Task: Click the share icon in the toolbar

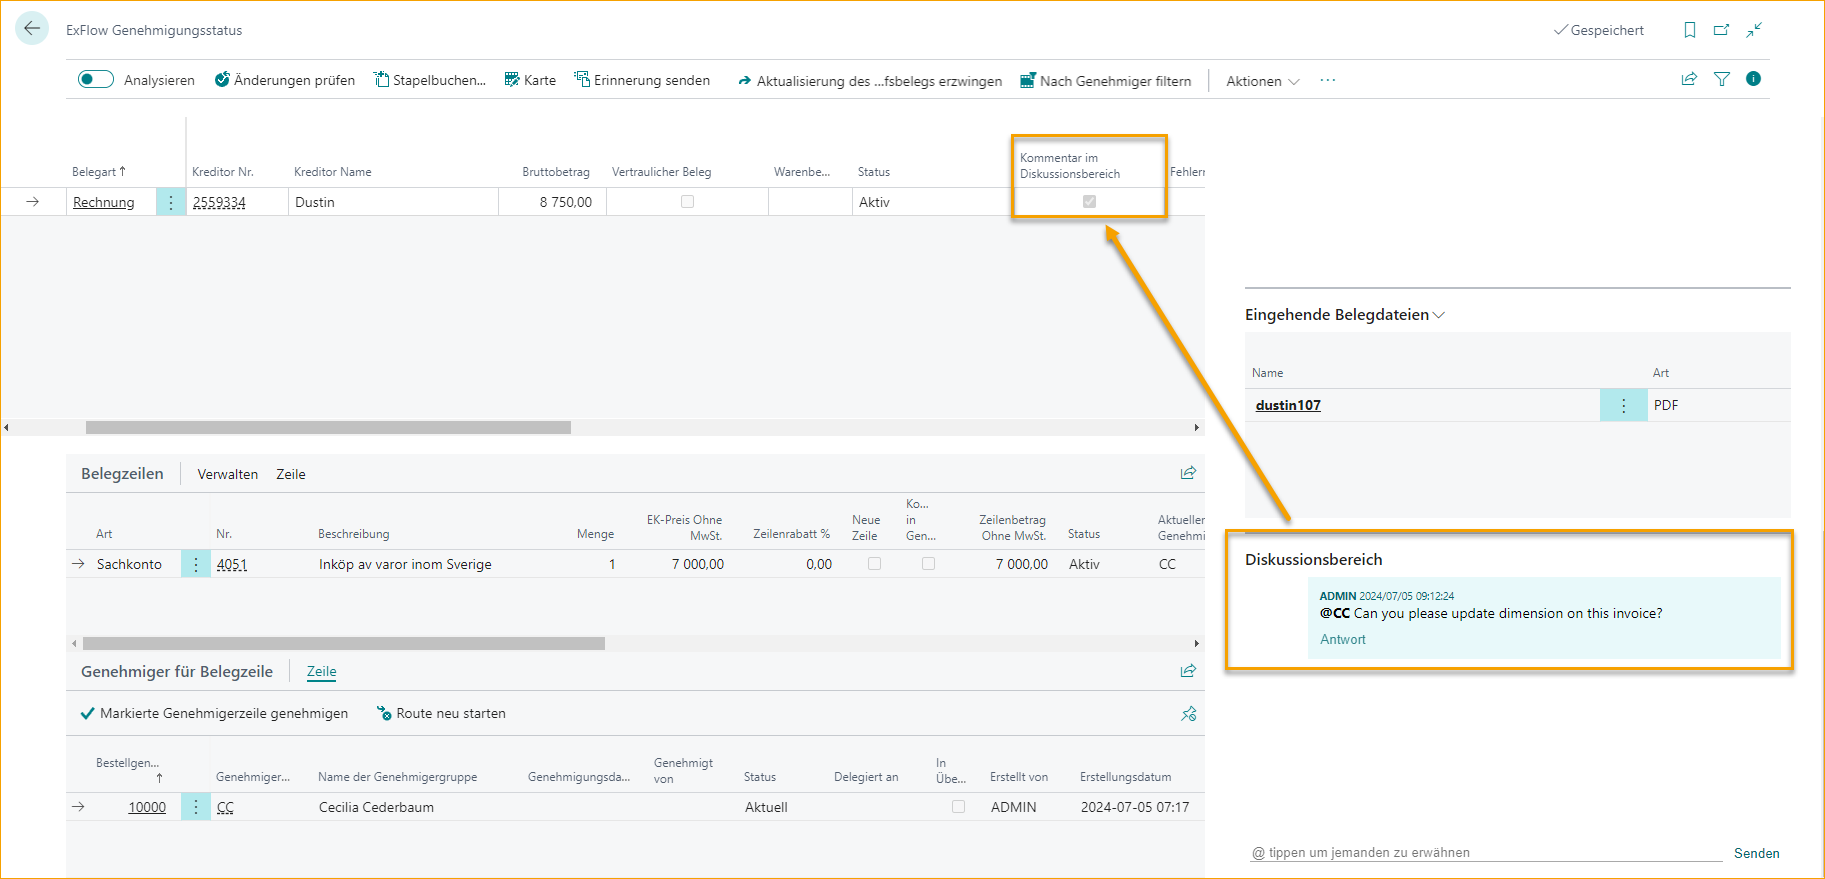Action: [1689, 79]
